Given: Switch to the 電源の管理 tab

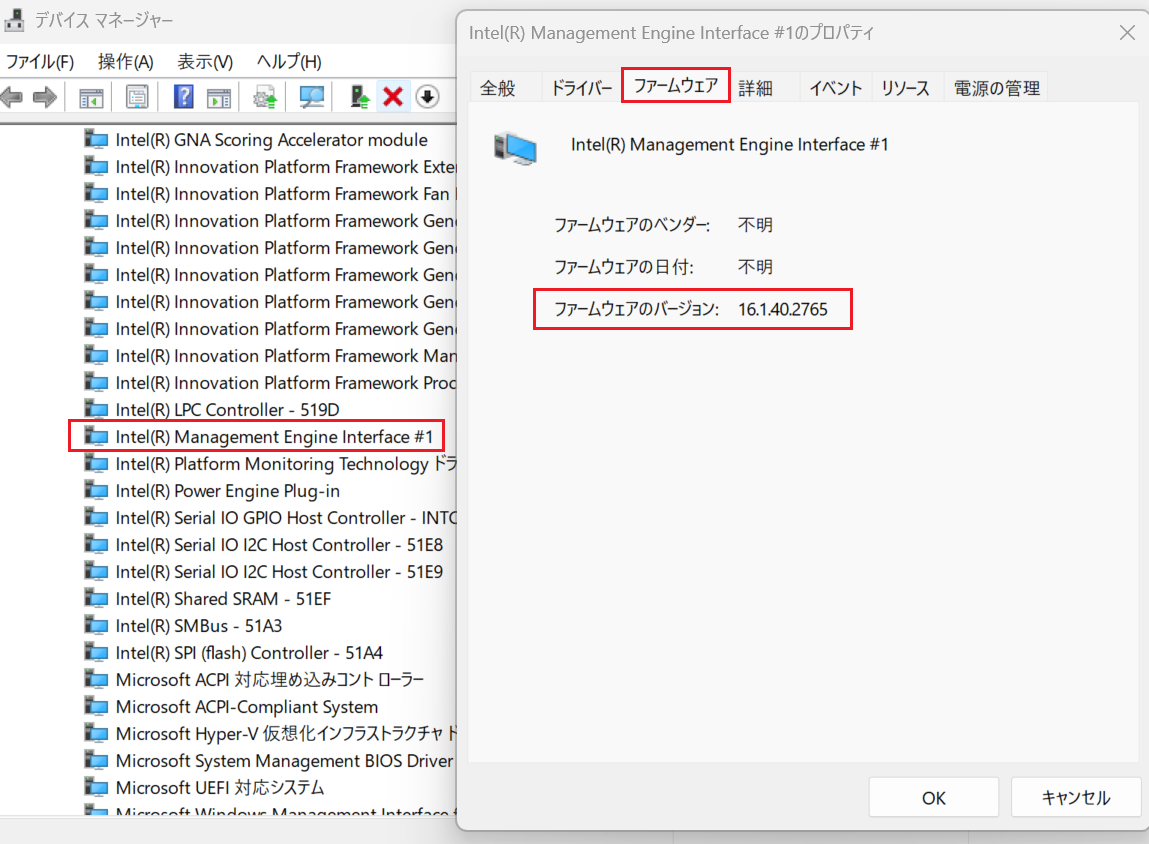Looking at the screenshot, I should tap(996, 88).
